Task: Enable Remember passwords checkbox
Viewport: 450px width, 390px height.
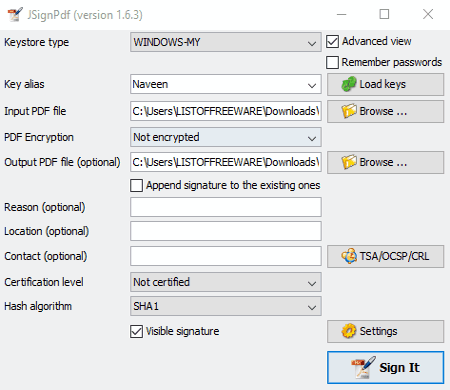Action: click(333, 62)
